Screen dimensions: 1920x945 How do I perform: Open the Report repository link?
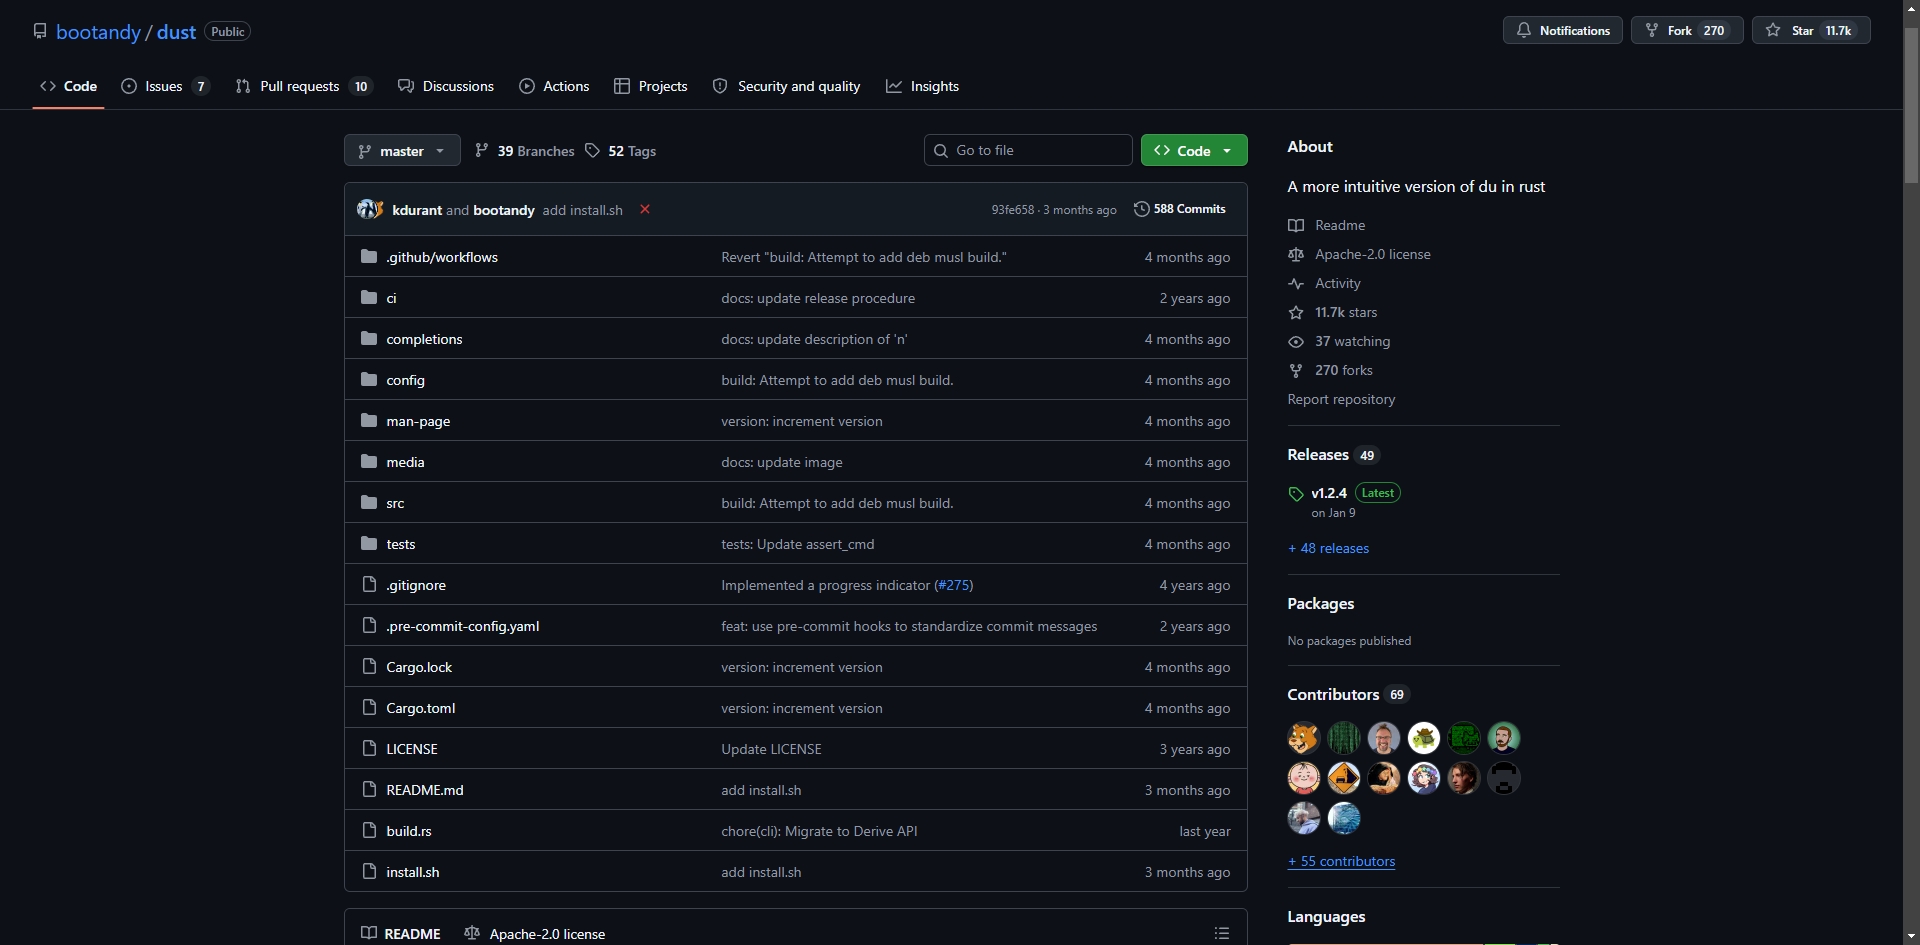coord(1341,399)
